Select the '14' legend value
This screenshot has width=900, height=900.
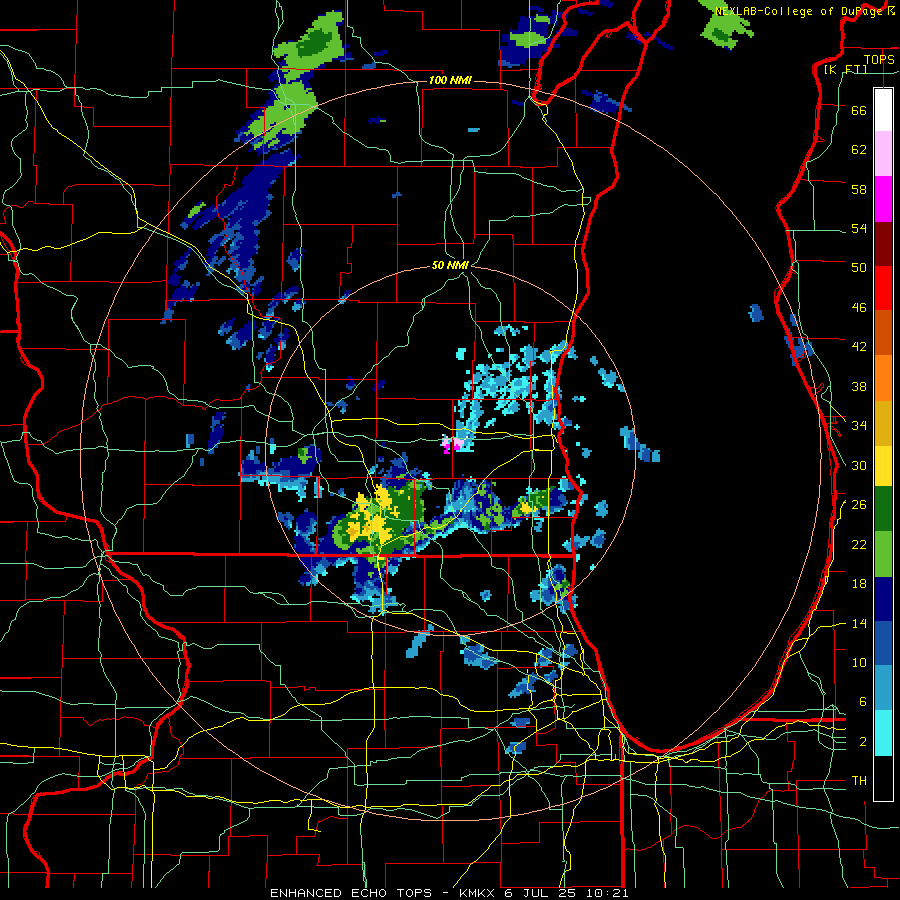pyautogui.click(x=859, y=623)
